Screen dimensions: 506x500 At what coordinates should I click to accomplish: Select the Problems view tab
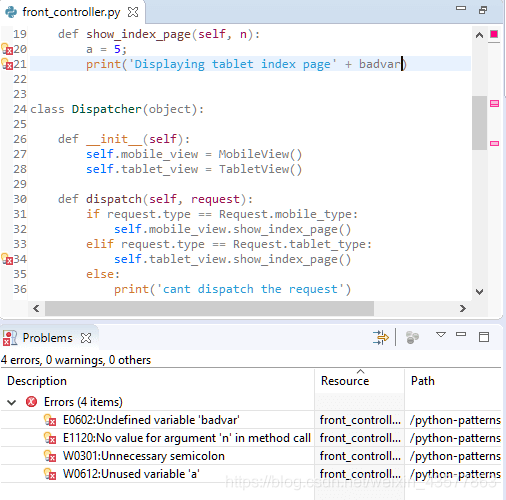(47, 338)
